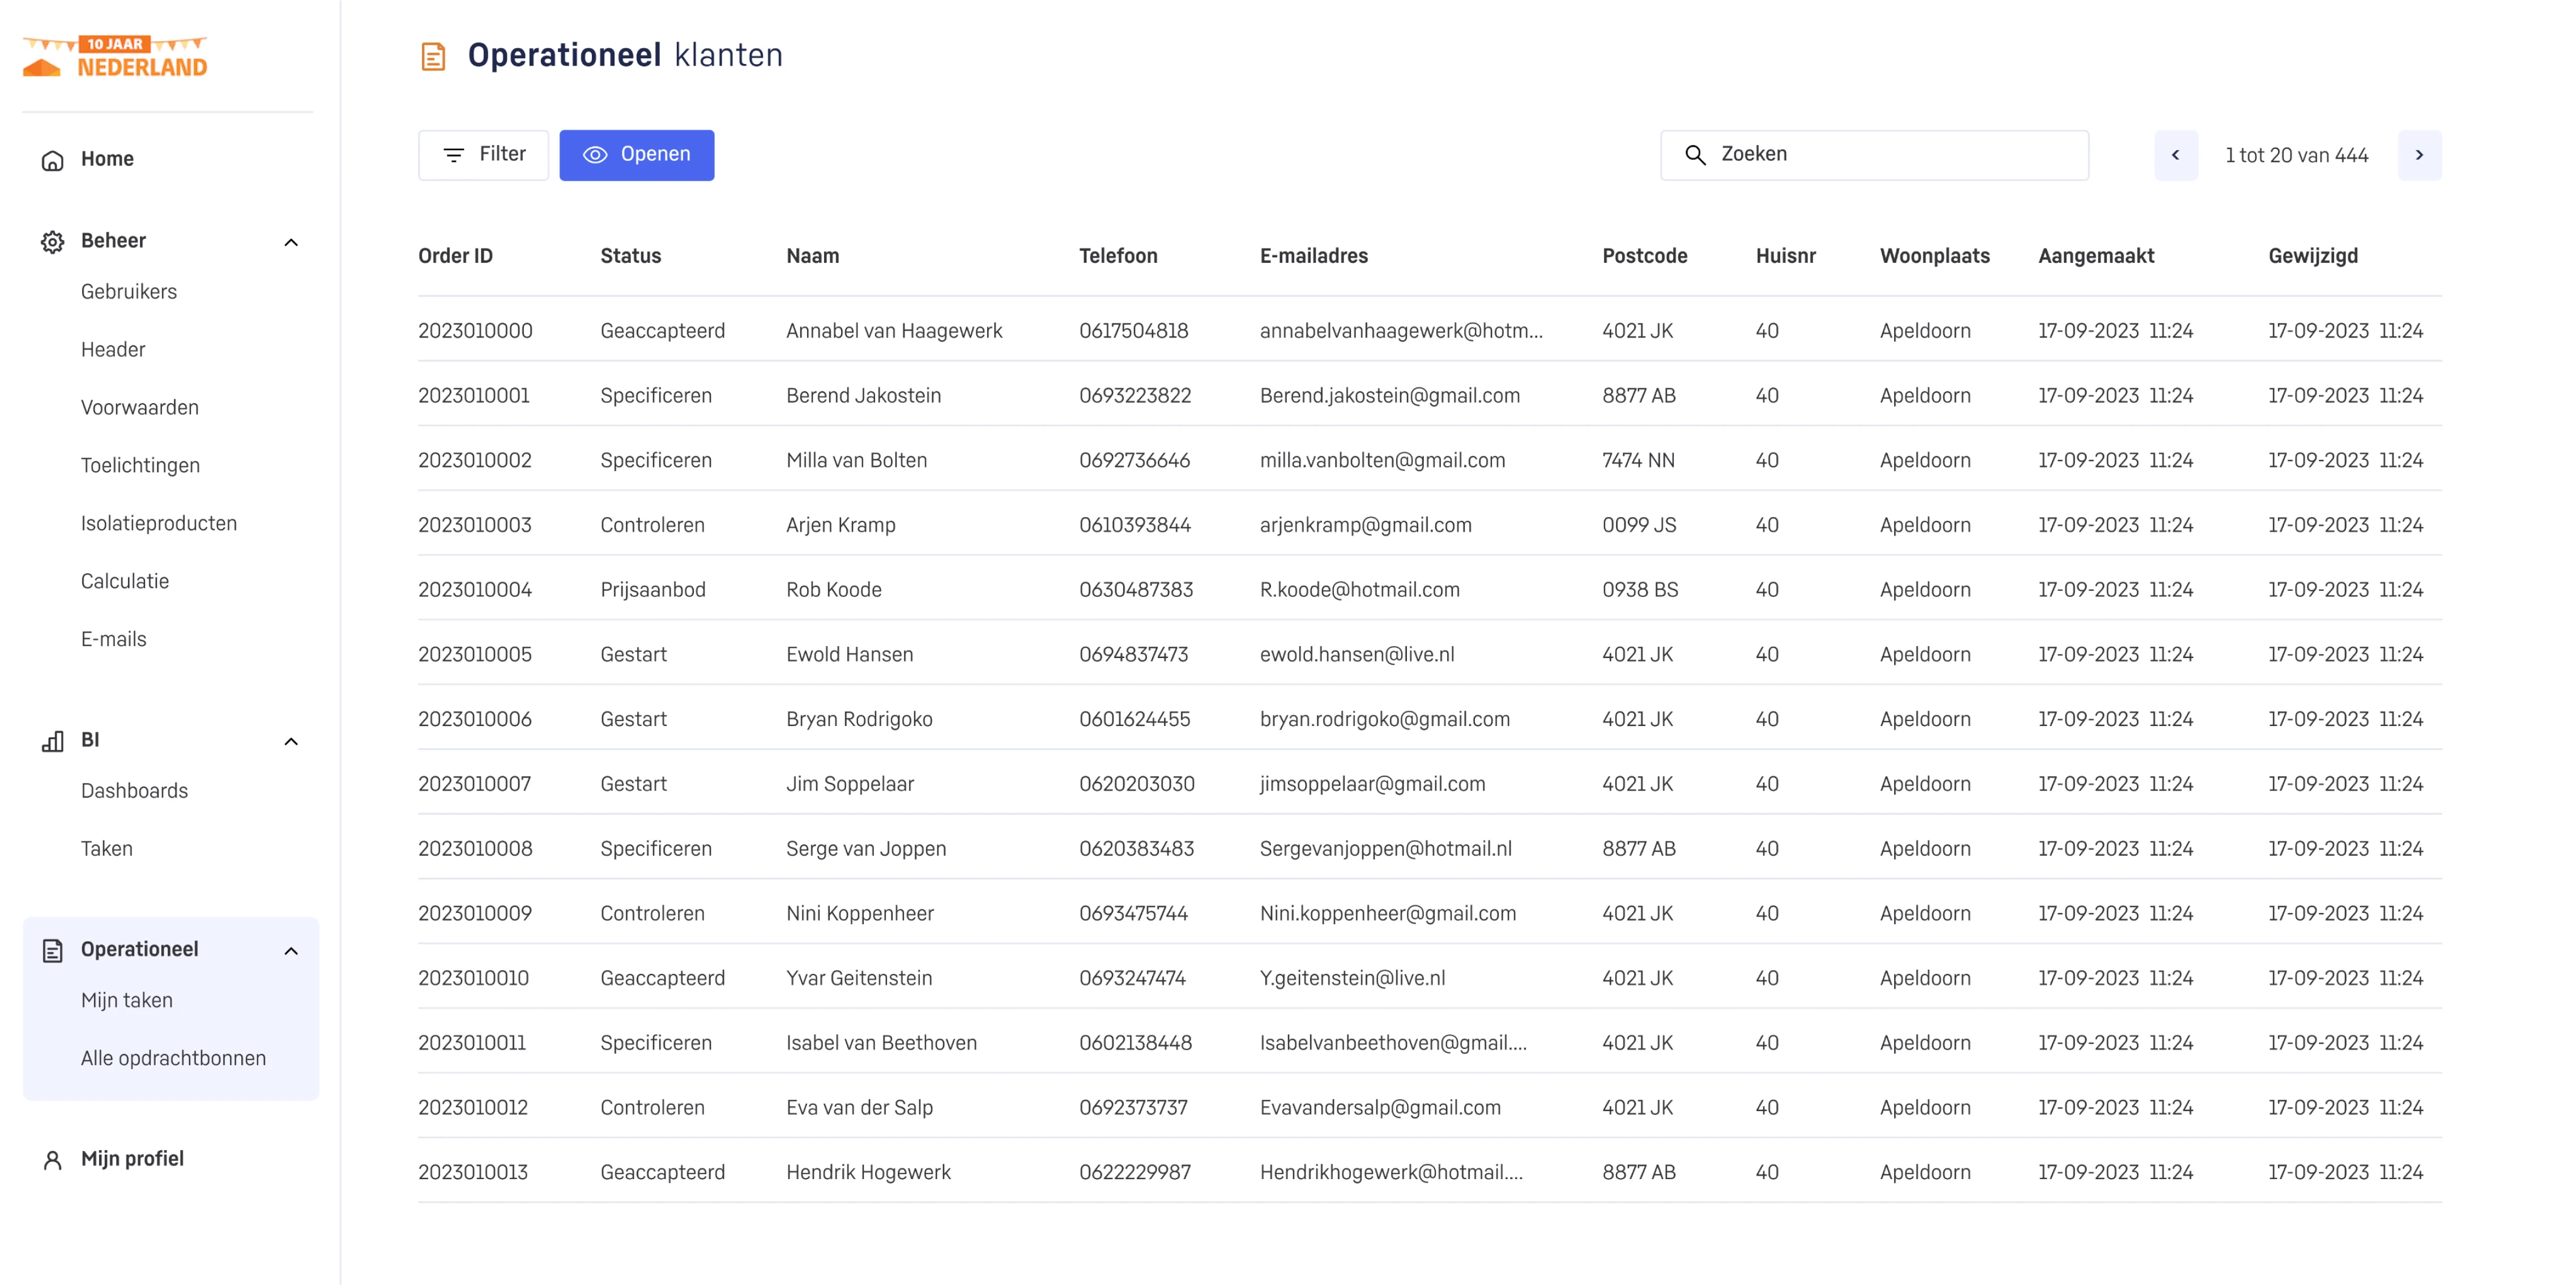The width and height of the screenshot is (2576, 1285).
Task: Click the Beheer gear icon
Action: pos(52,242)
